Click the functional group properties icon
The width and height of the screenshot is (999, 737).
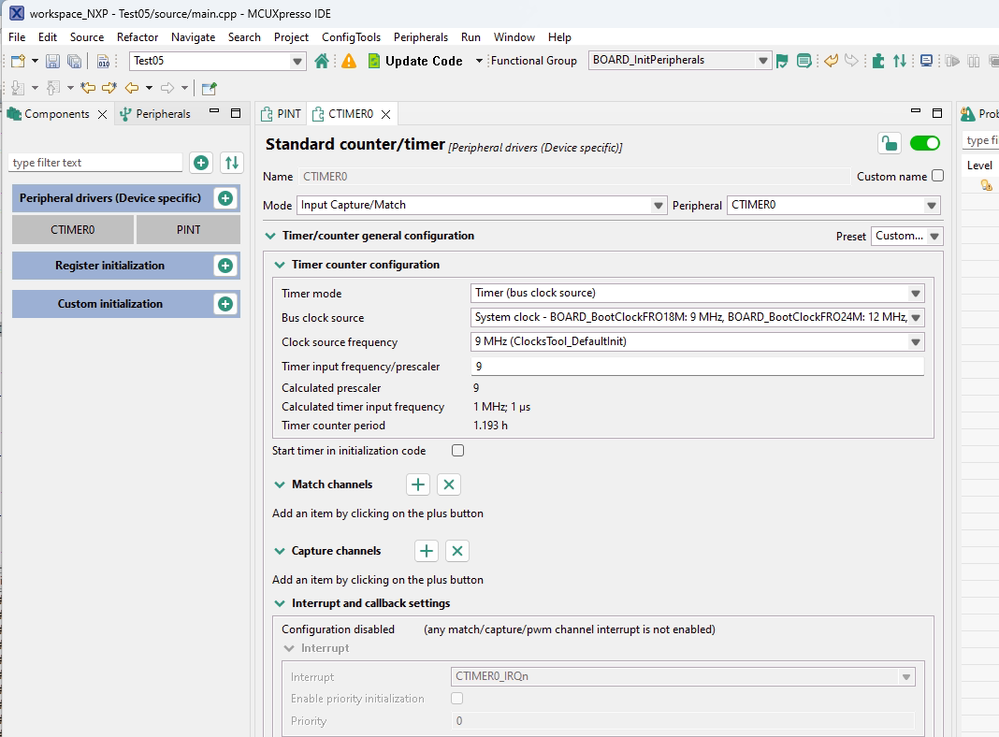tap(804, 61)
